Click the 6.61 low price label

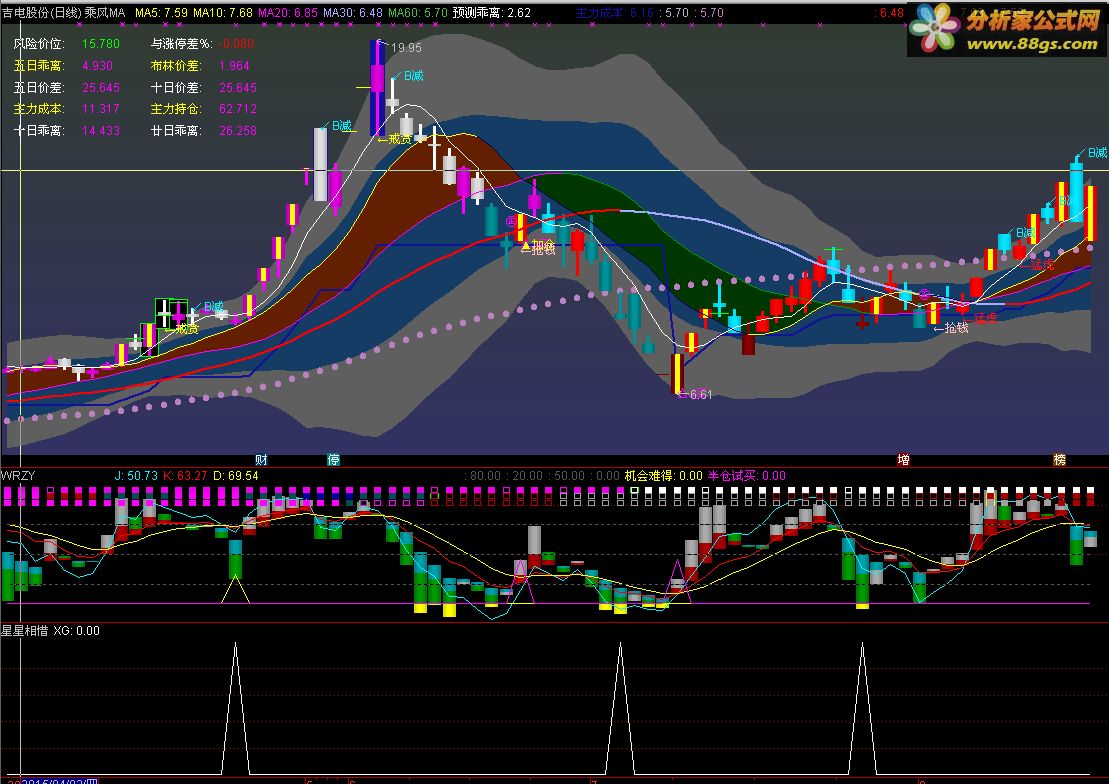[x=700, y=395]
